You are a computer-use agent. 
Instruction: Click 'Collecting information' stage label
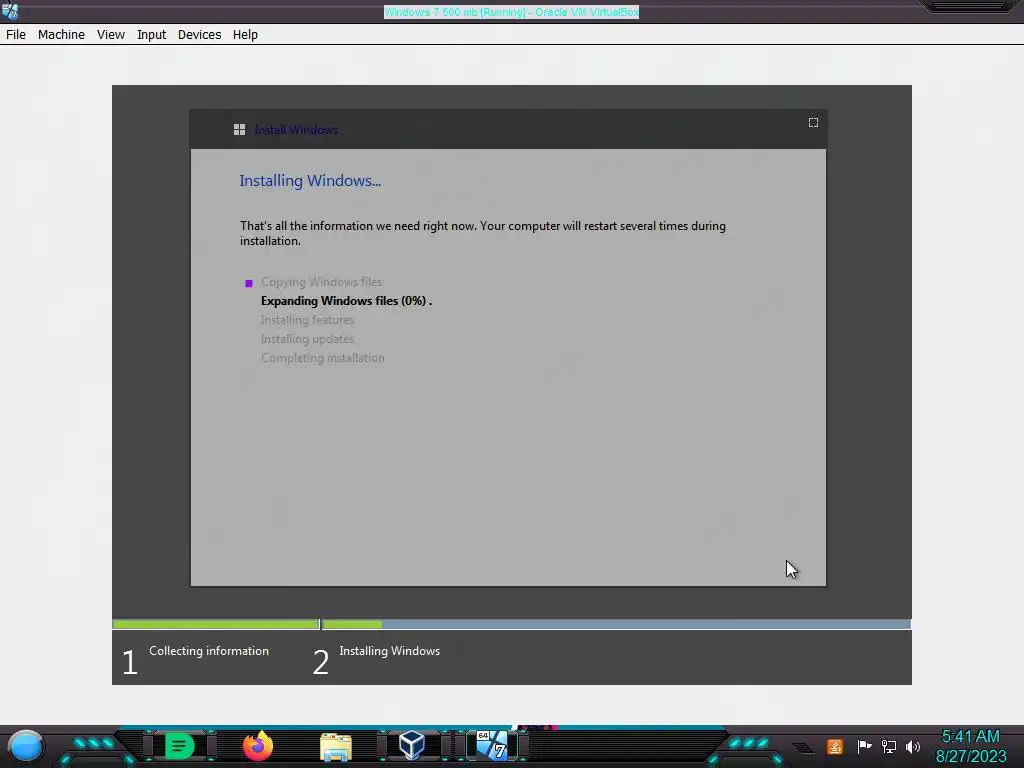(209, 651)
